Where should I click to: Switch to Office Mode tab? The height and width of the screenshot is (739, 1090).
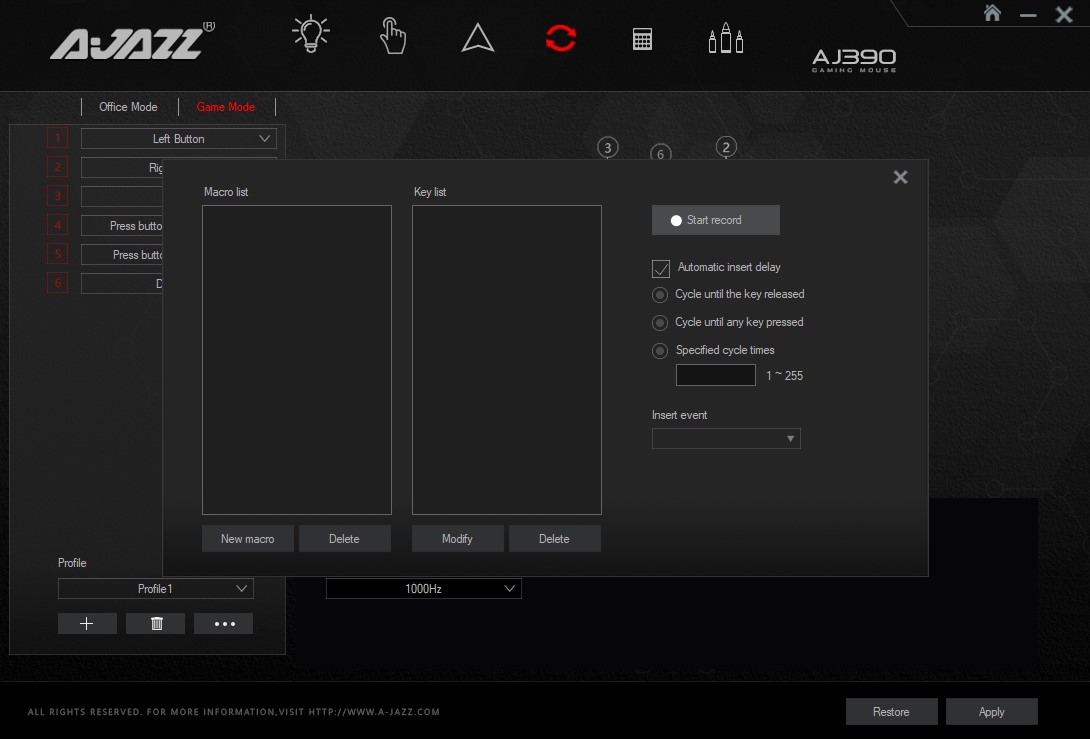[128, 107]
